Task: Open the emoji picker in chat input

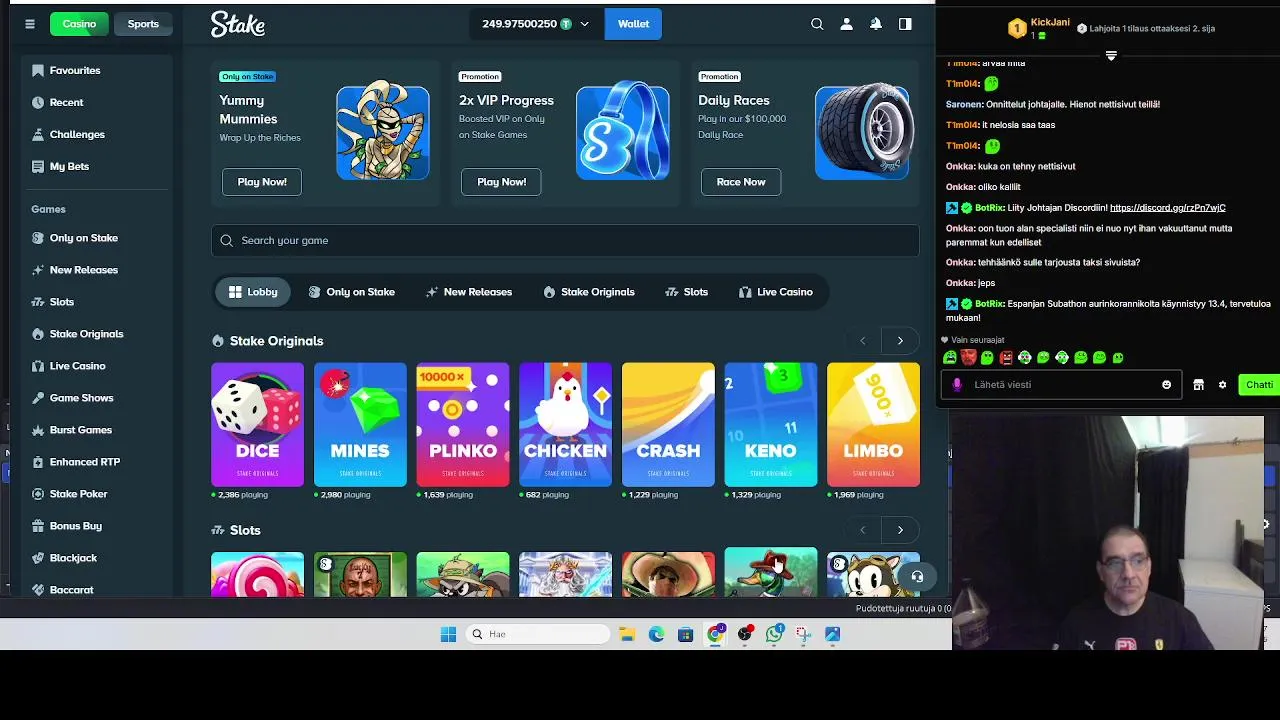Action: [1166, 385]
